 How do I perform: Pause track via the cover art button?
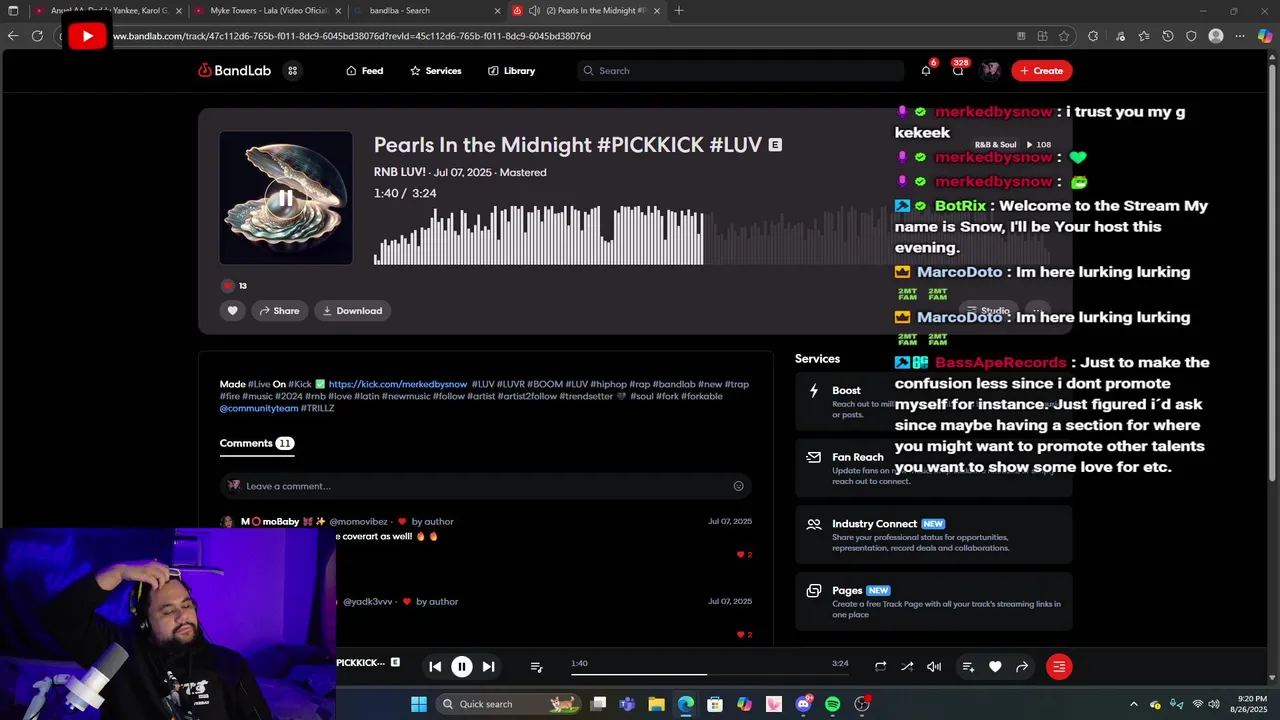286,198
